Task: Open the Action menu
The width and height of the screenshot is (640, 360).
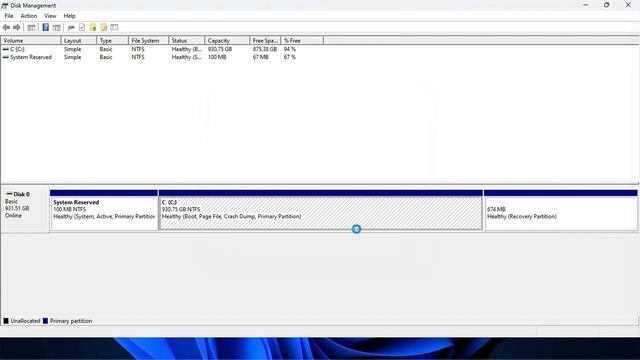Action: click(29, 16)
